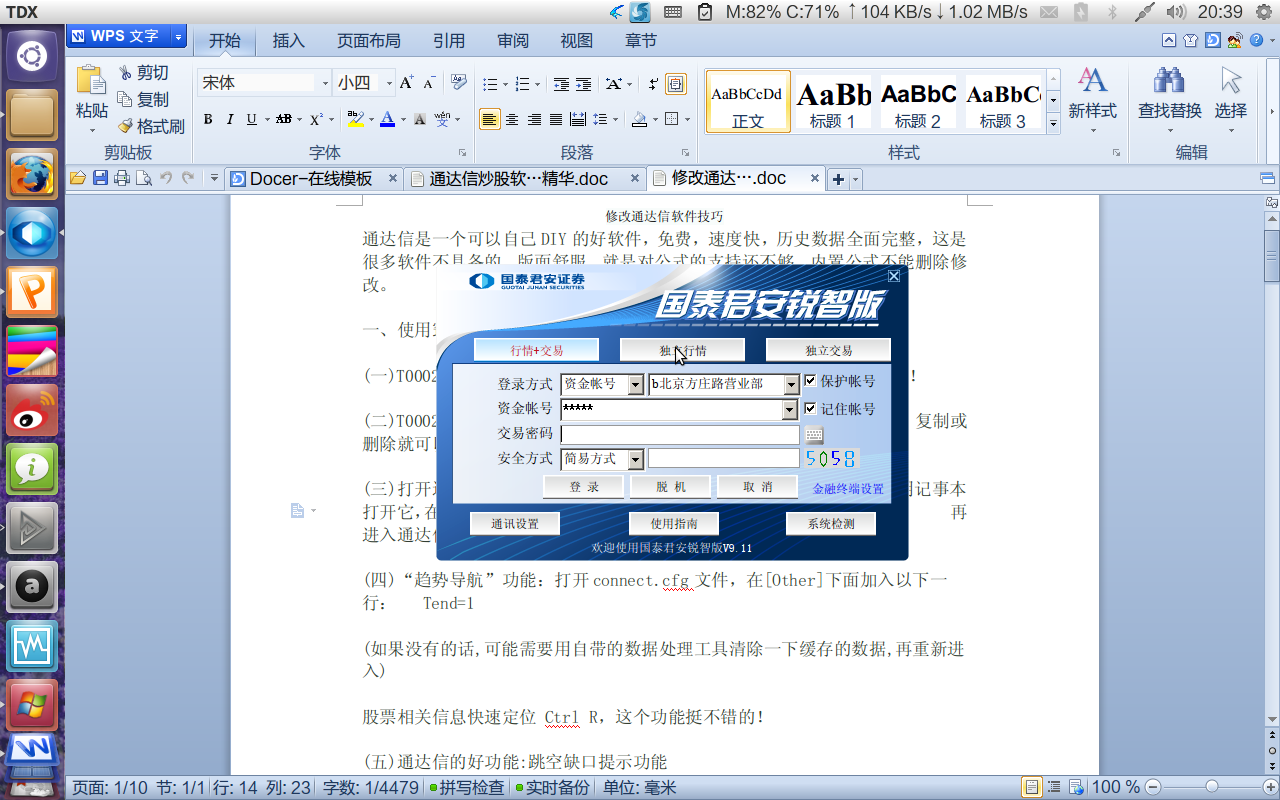Image resolution: width=1280 pixels, height=800 pixels.
Task: Click the Save floppy disk icon
Action: click(x=100, y=178)
